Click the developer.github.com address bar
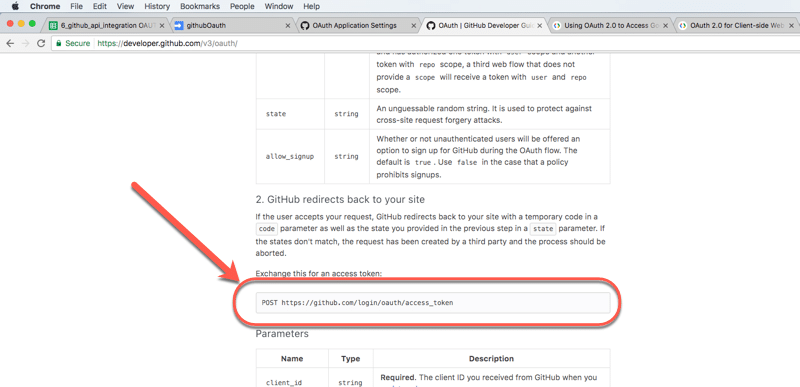Screen dimensions: 800x387 426,43
